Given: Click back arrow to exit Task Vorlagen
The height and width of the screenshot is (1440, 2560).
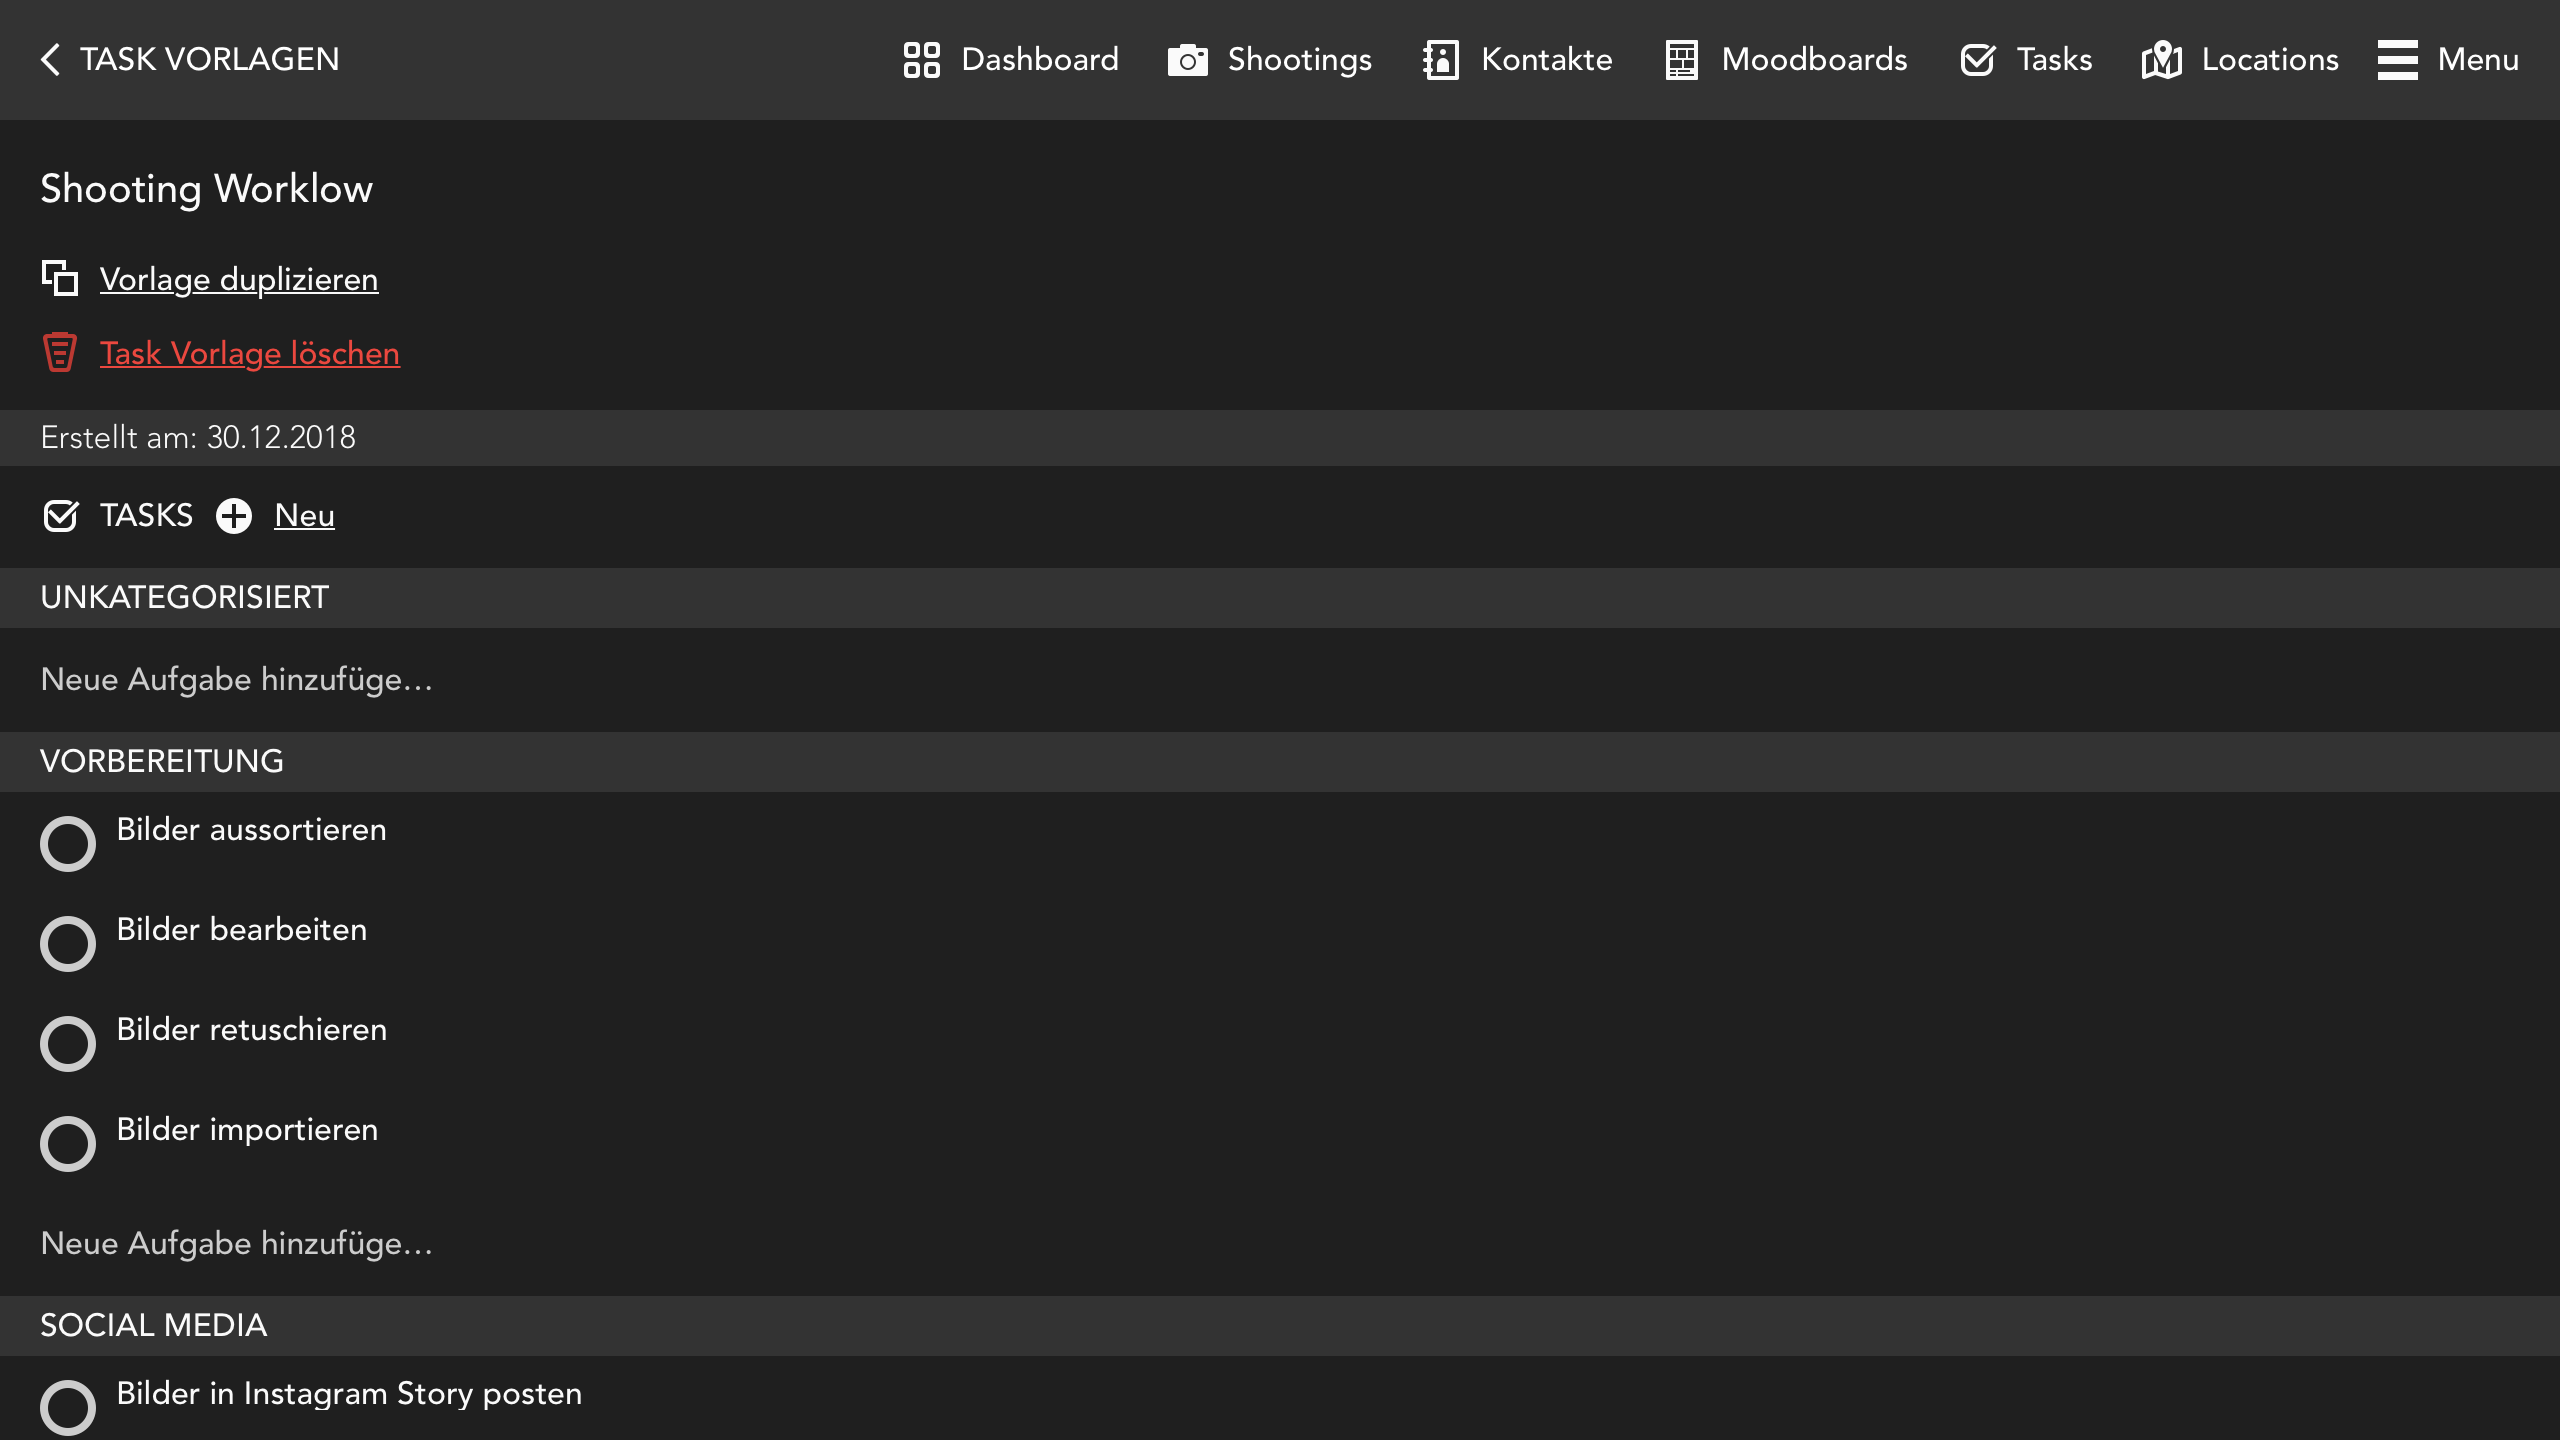Looking at the screenshot, I should point(49,60).
